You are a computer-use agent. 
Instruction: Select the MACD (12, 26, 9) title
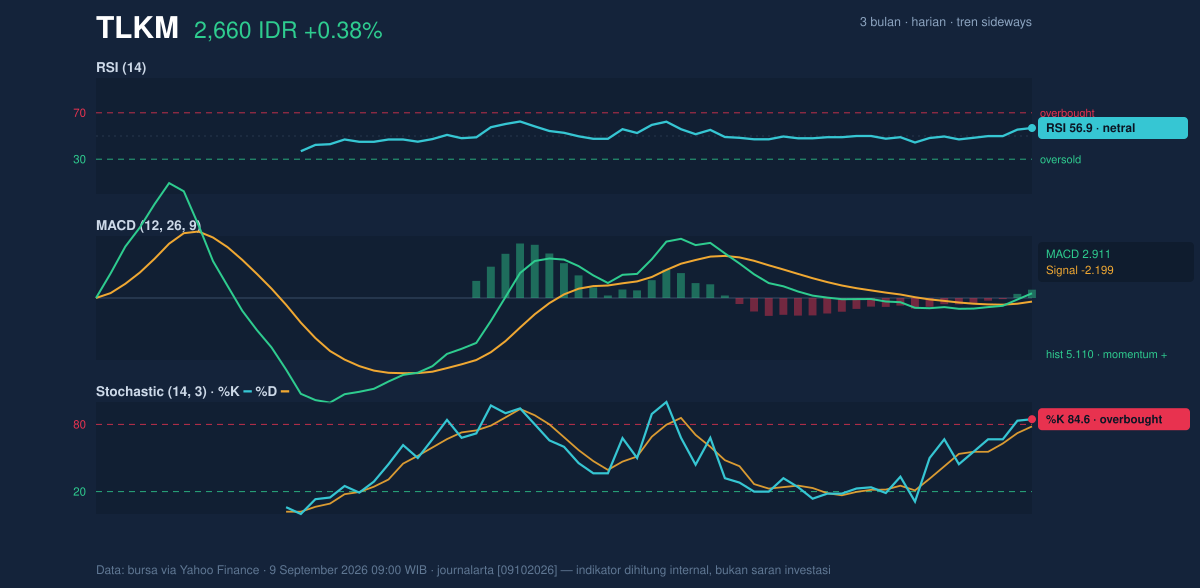(148, 226)
